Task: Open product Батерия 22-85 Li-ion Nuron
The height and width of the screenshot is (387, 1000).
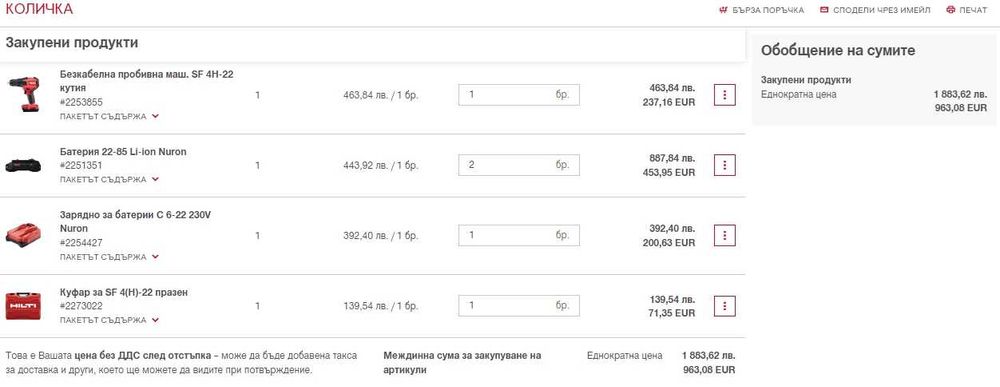Action: click(123, 152)
